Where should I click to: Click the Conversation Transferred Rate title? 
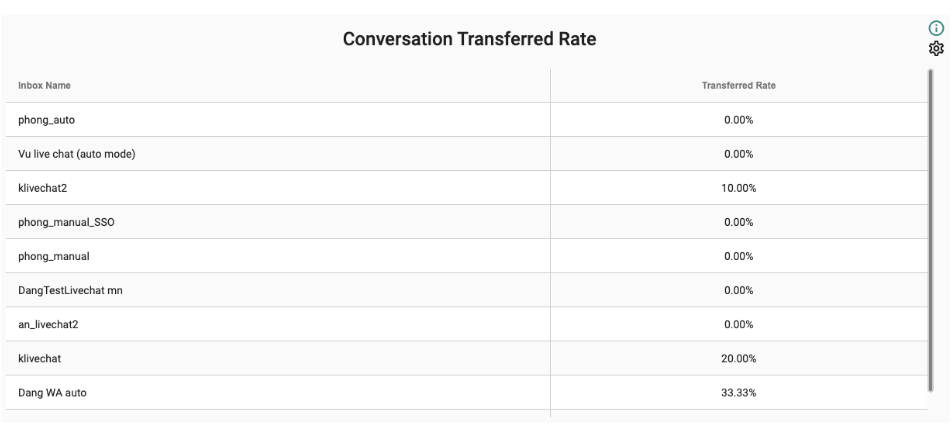tap(469, 39)
